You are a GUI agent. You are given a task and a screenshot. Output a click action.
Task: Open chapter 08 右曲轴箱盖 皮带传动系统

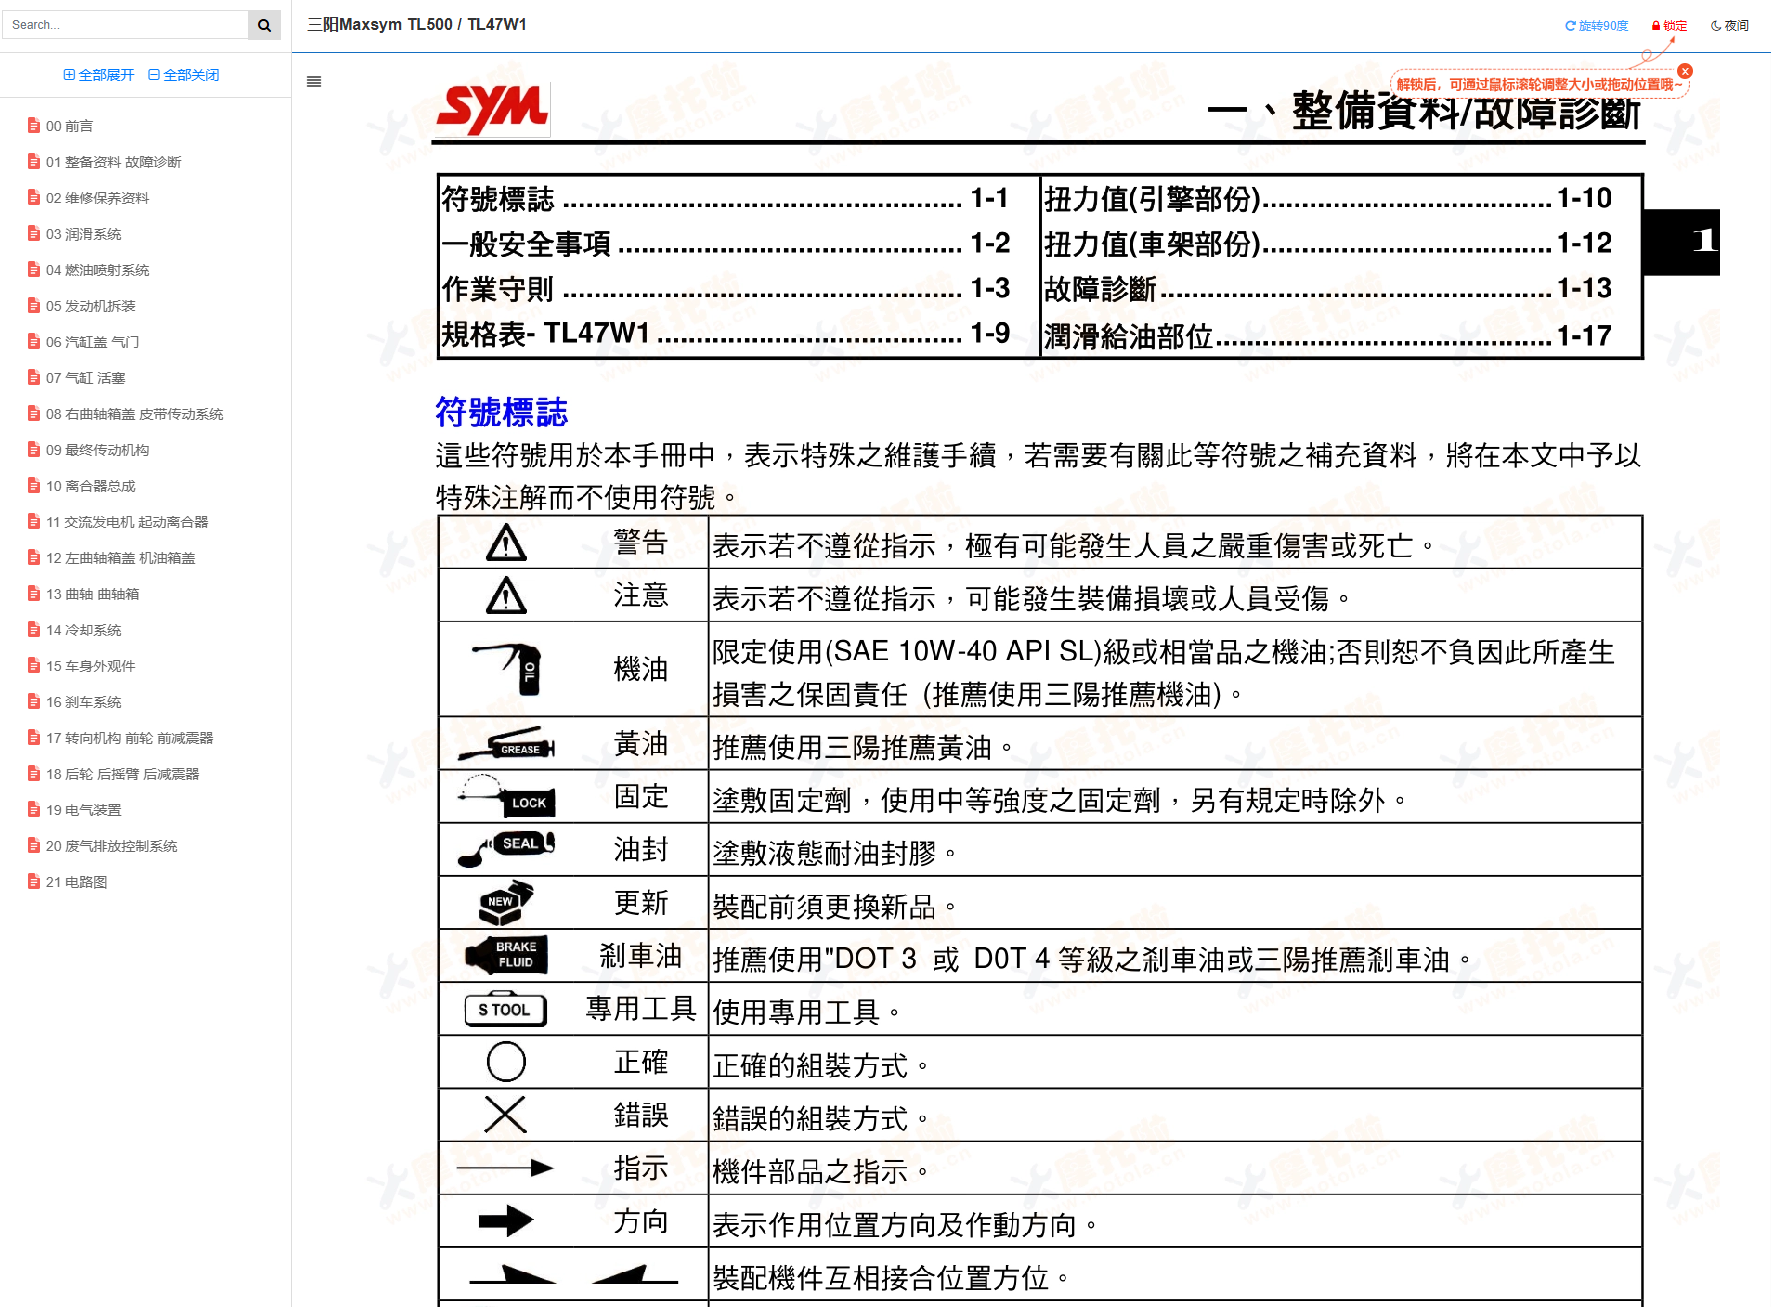(x=134, y=414)
